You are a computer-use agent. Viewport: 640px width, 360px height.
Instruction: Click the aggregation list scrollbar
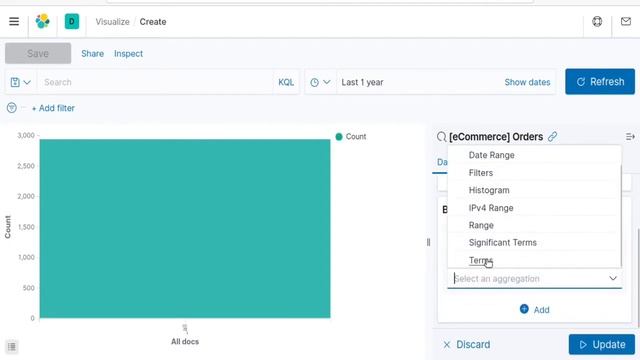pos(621,216)
